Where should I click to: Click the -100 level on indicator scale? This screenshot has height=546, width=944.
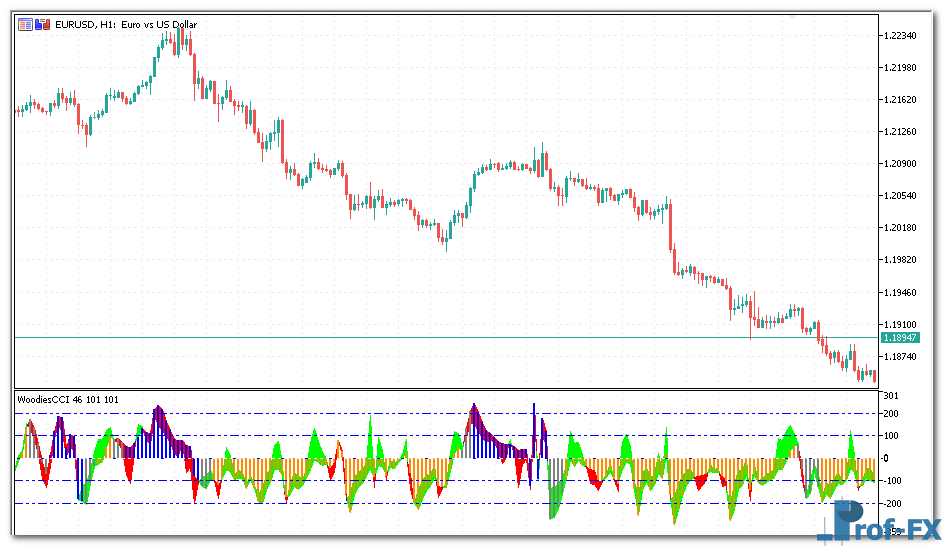pos(891,481)
